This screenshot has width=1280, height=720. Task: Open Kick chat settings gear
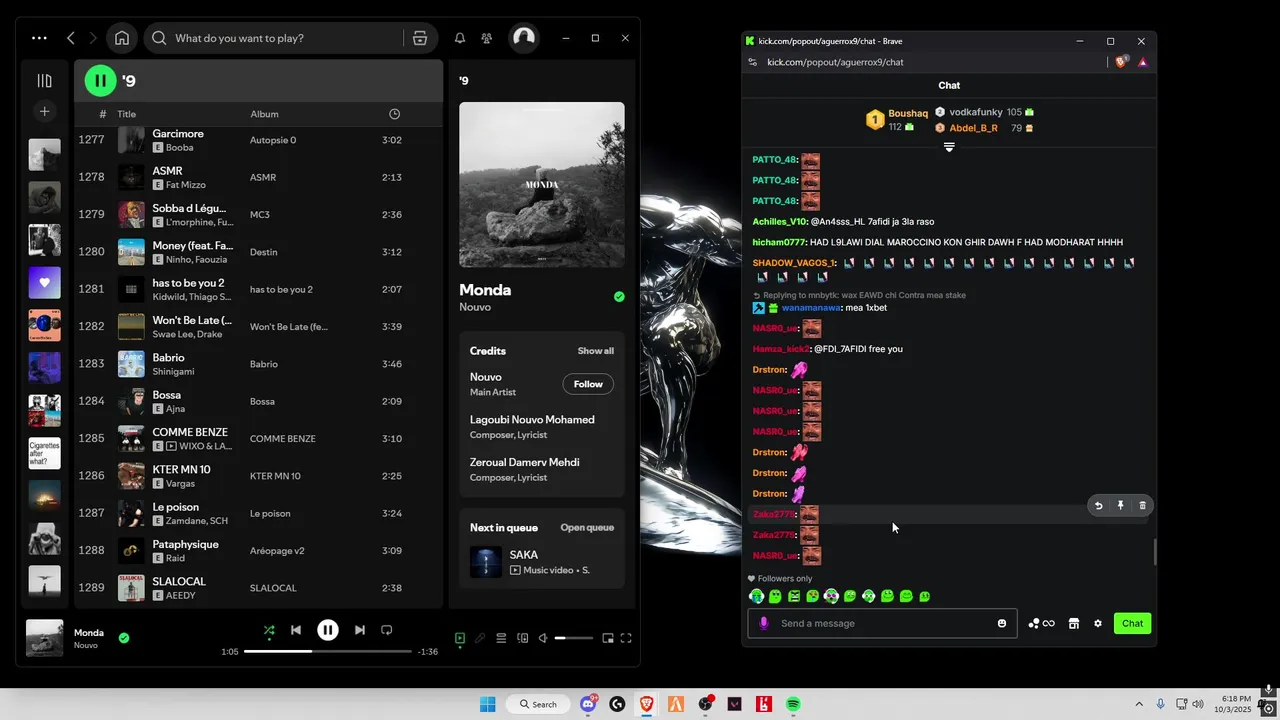[1098, 623]
